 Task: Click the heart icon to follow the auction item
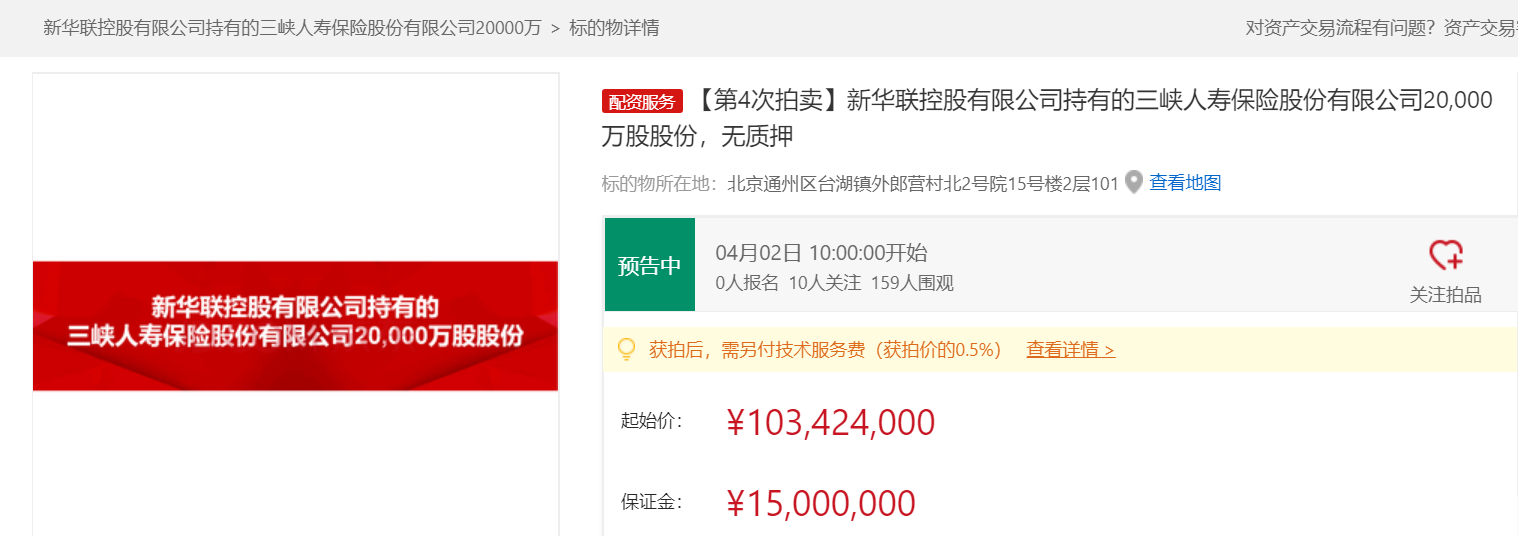(1445, 255)
